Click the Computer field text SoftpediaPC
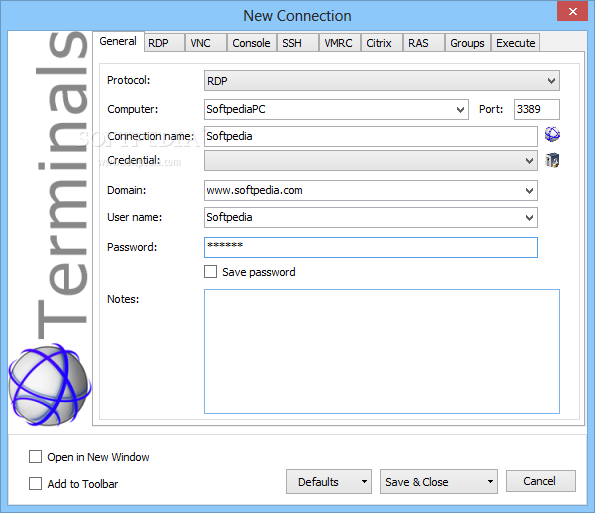The image size is (595, 513). tap(236, 109)
